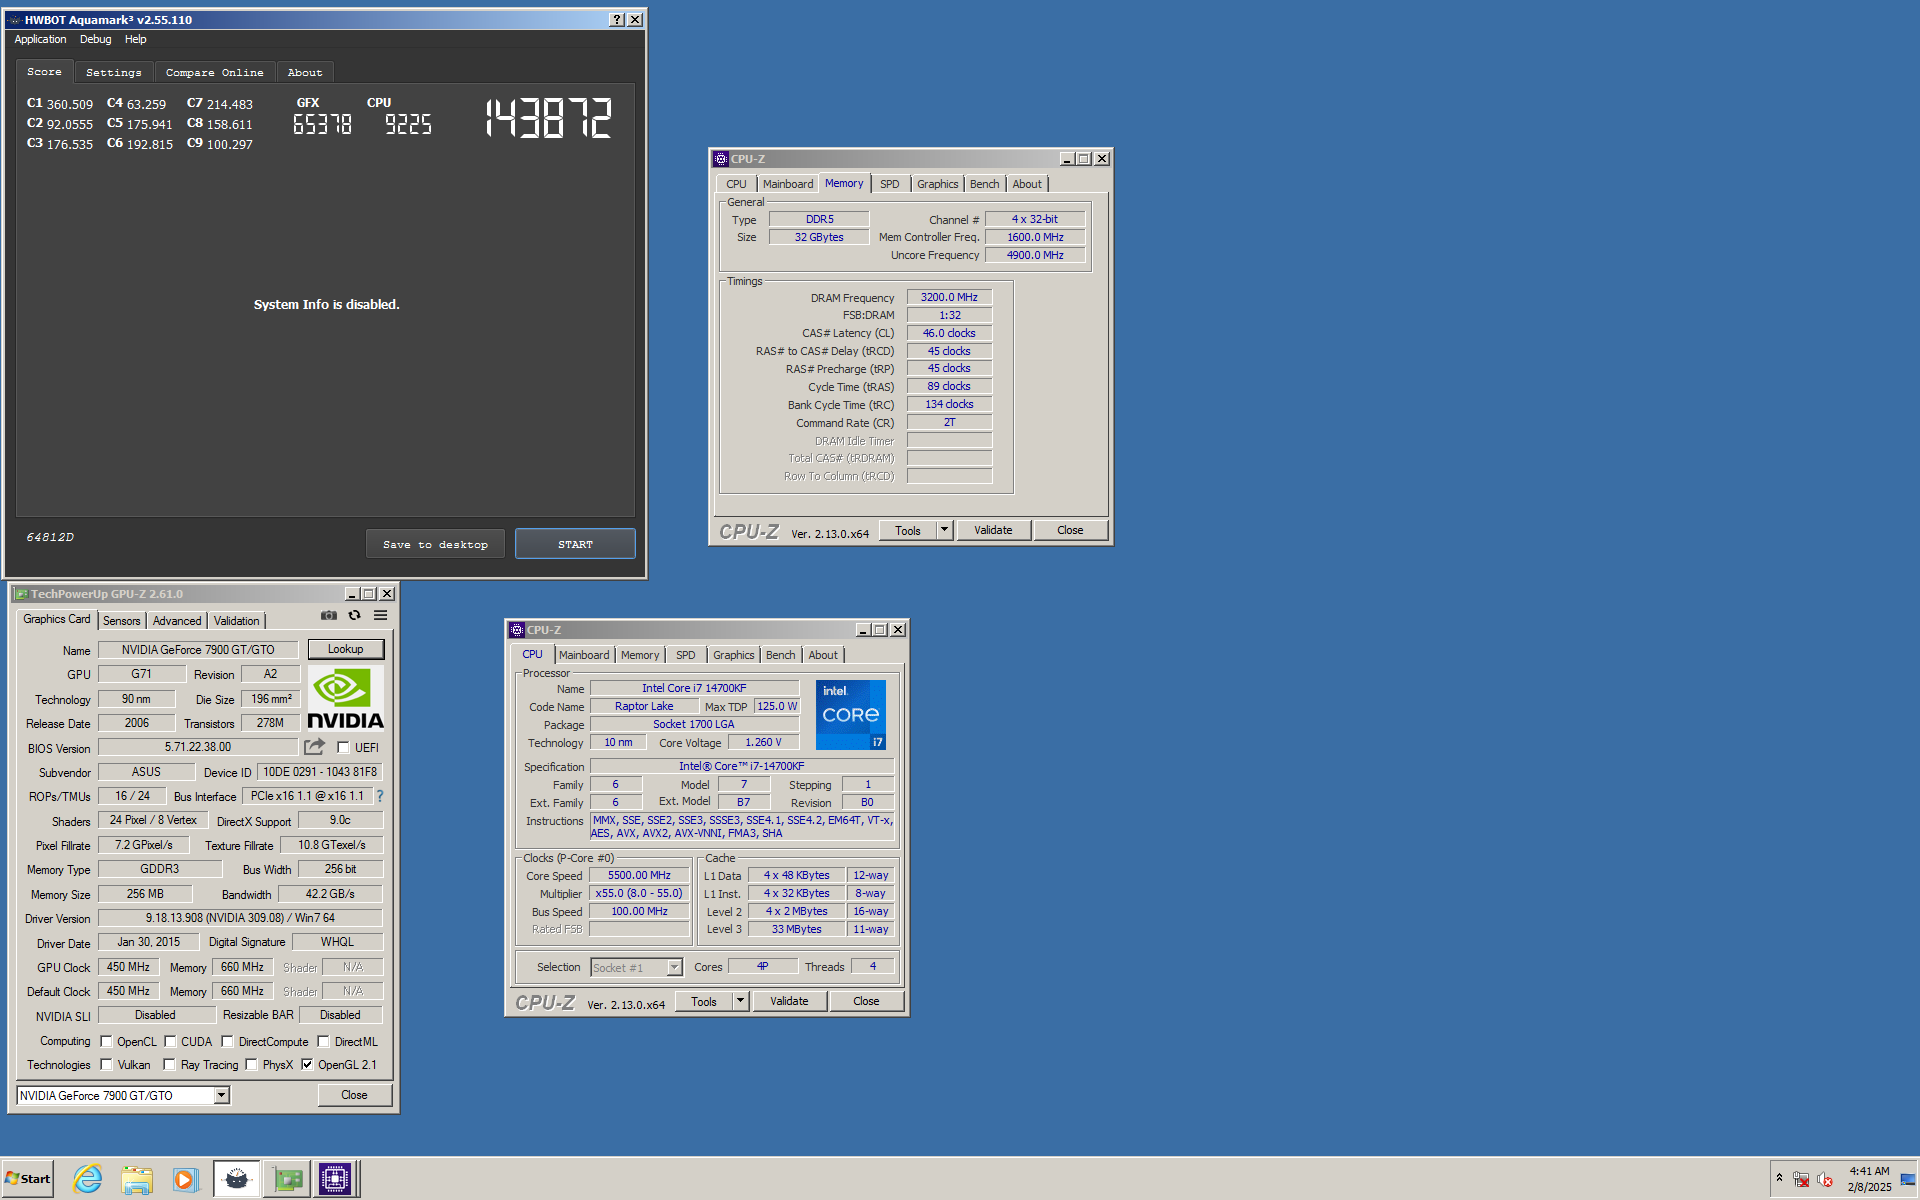Select the Mainboard tab in CPU-Z CPU window
This screenshot has width=1920, height=1200.
tap(584, 655)
